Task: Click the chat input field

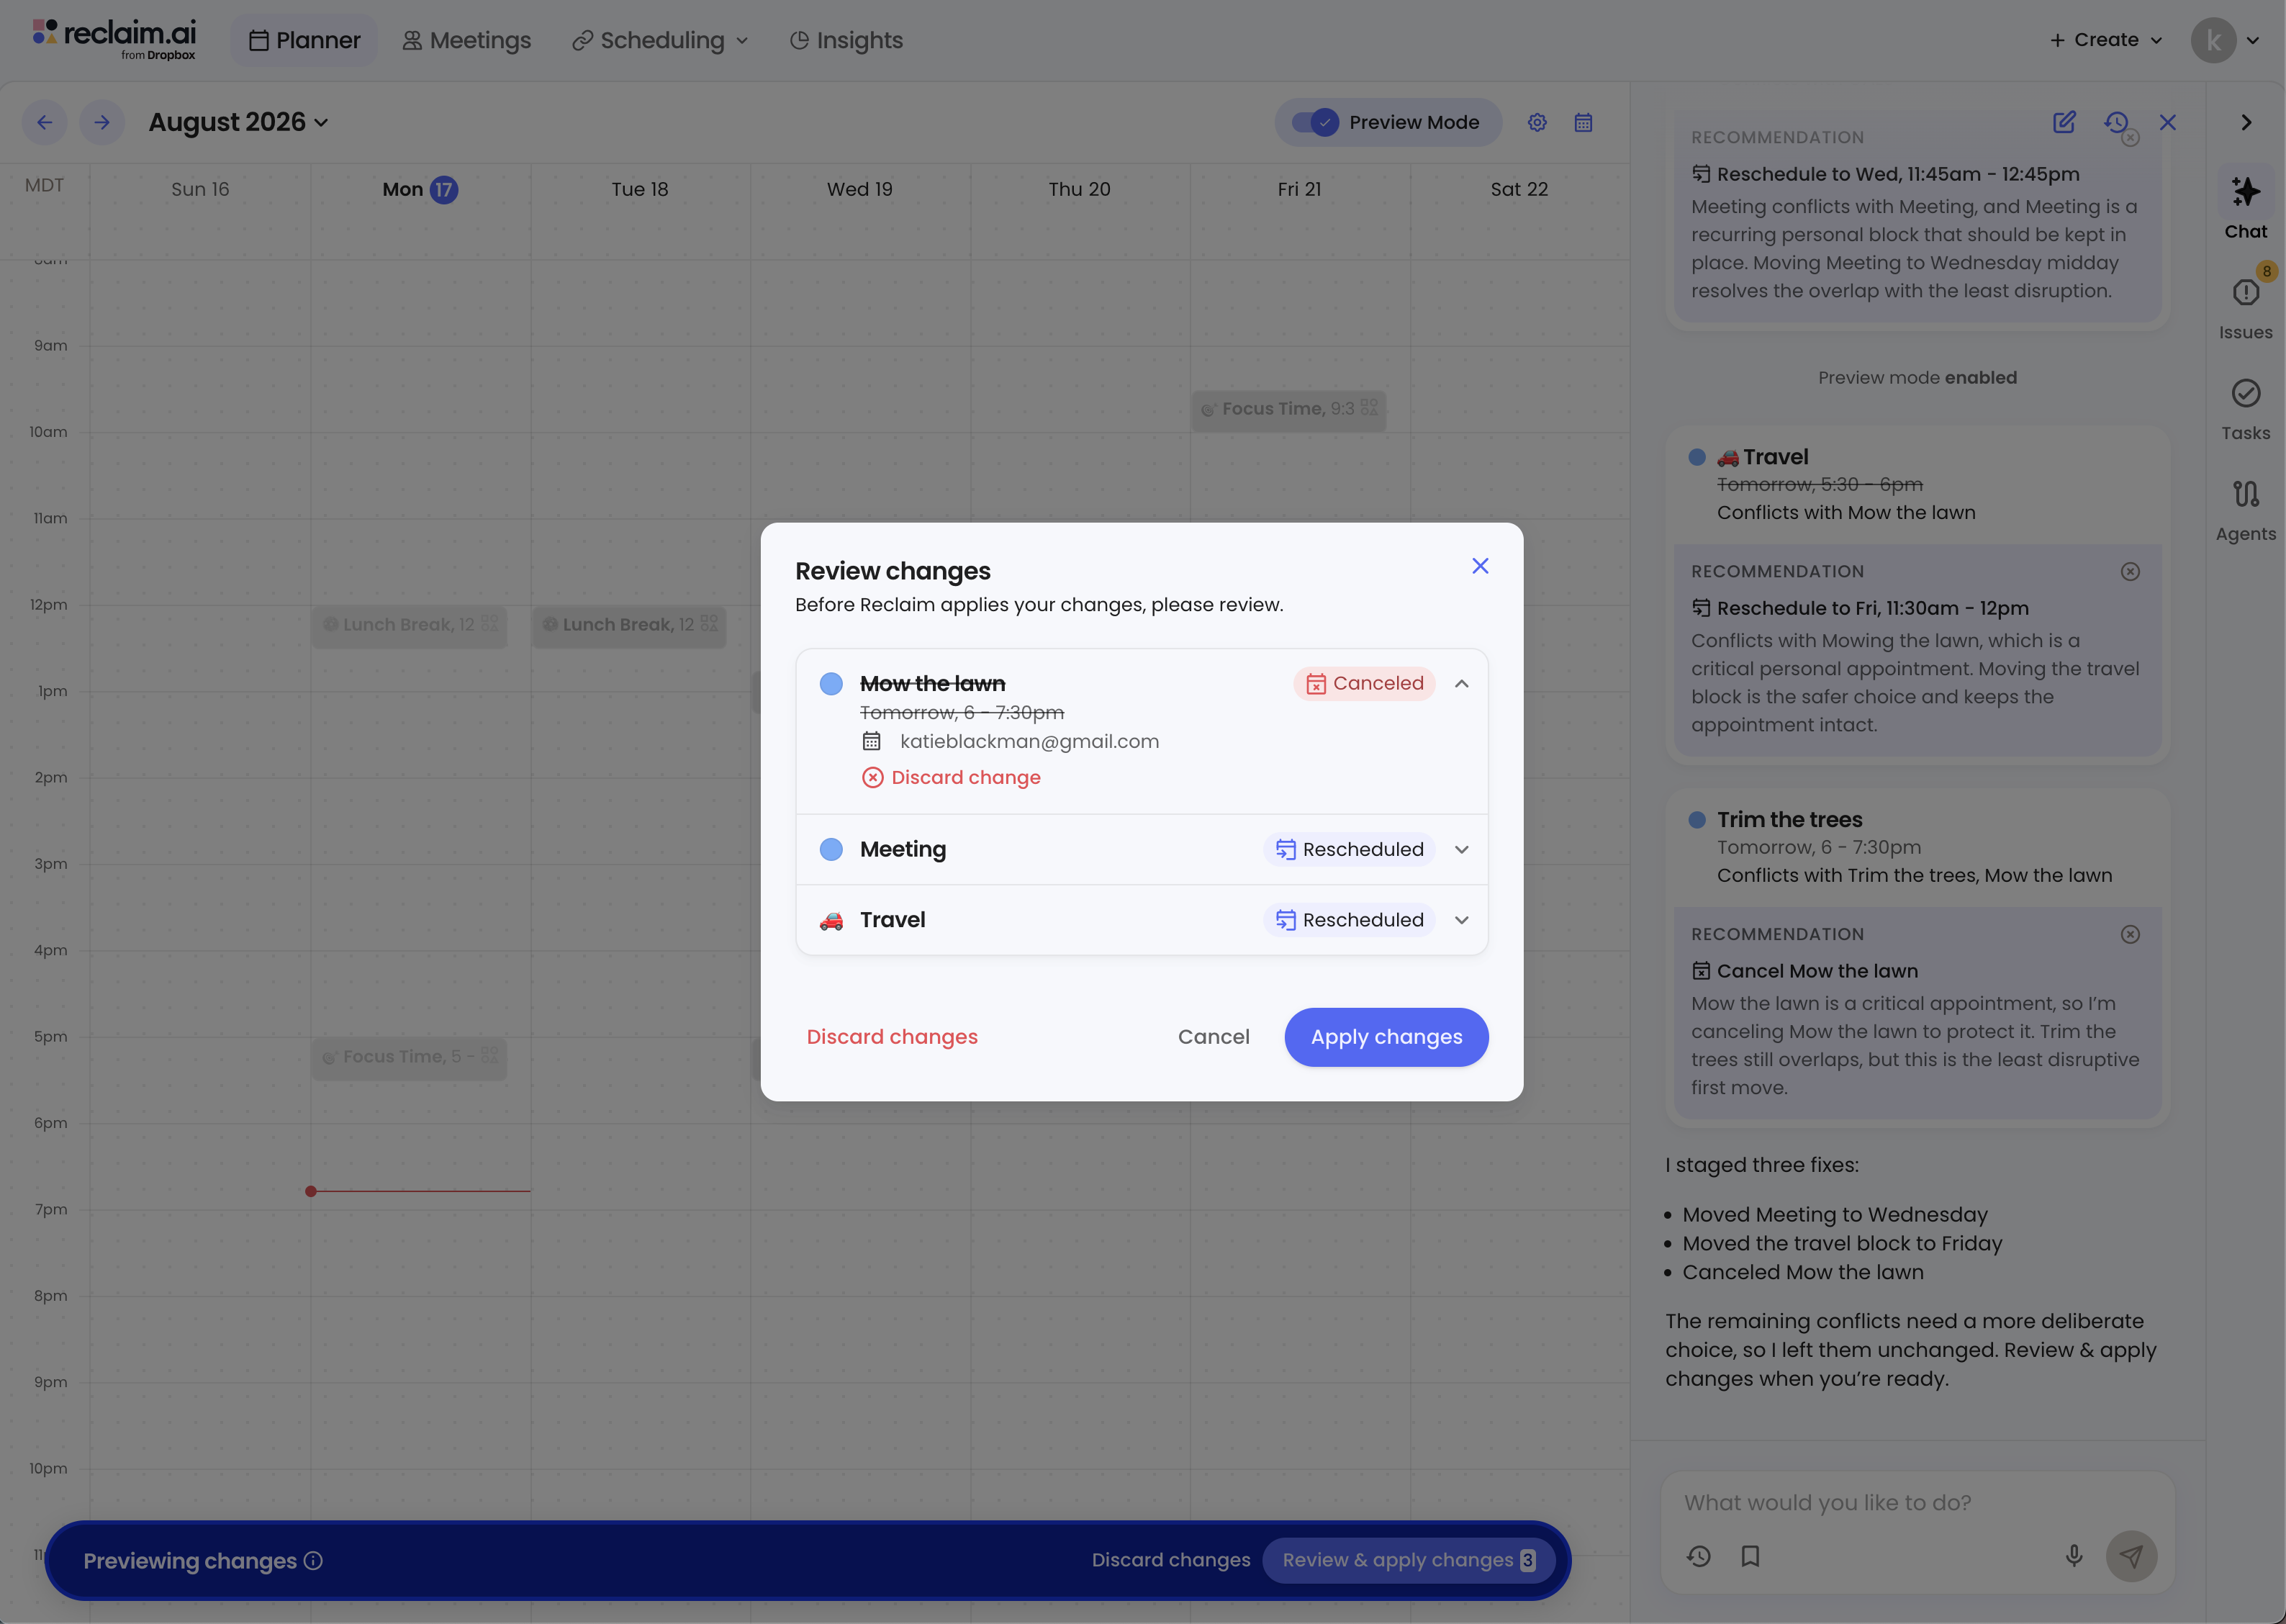Action: tap(1916, 1503)
